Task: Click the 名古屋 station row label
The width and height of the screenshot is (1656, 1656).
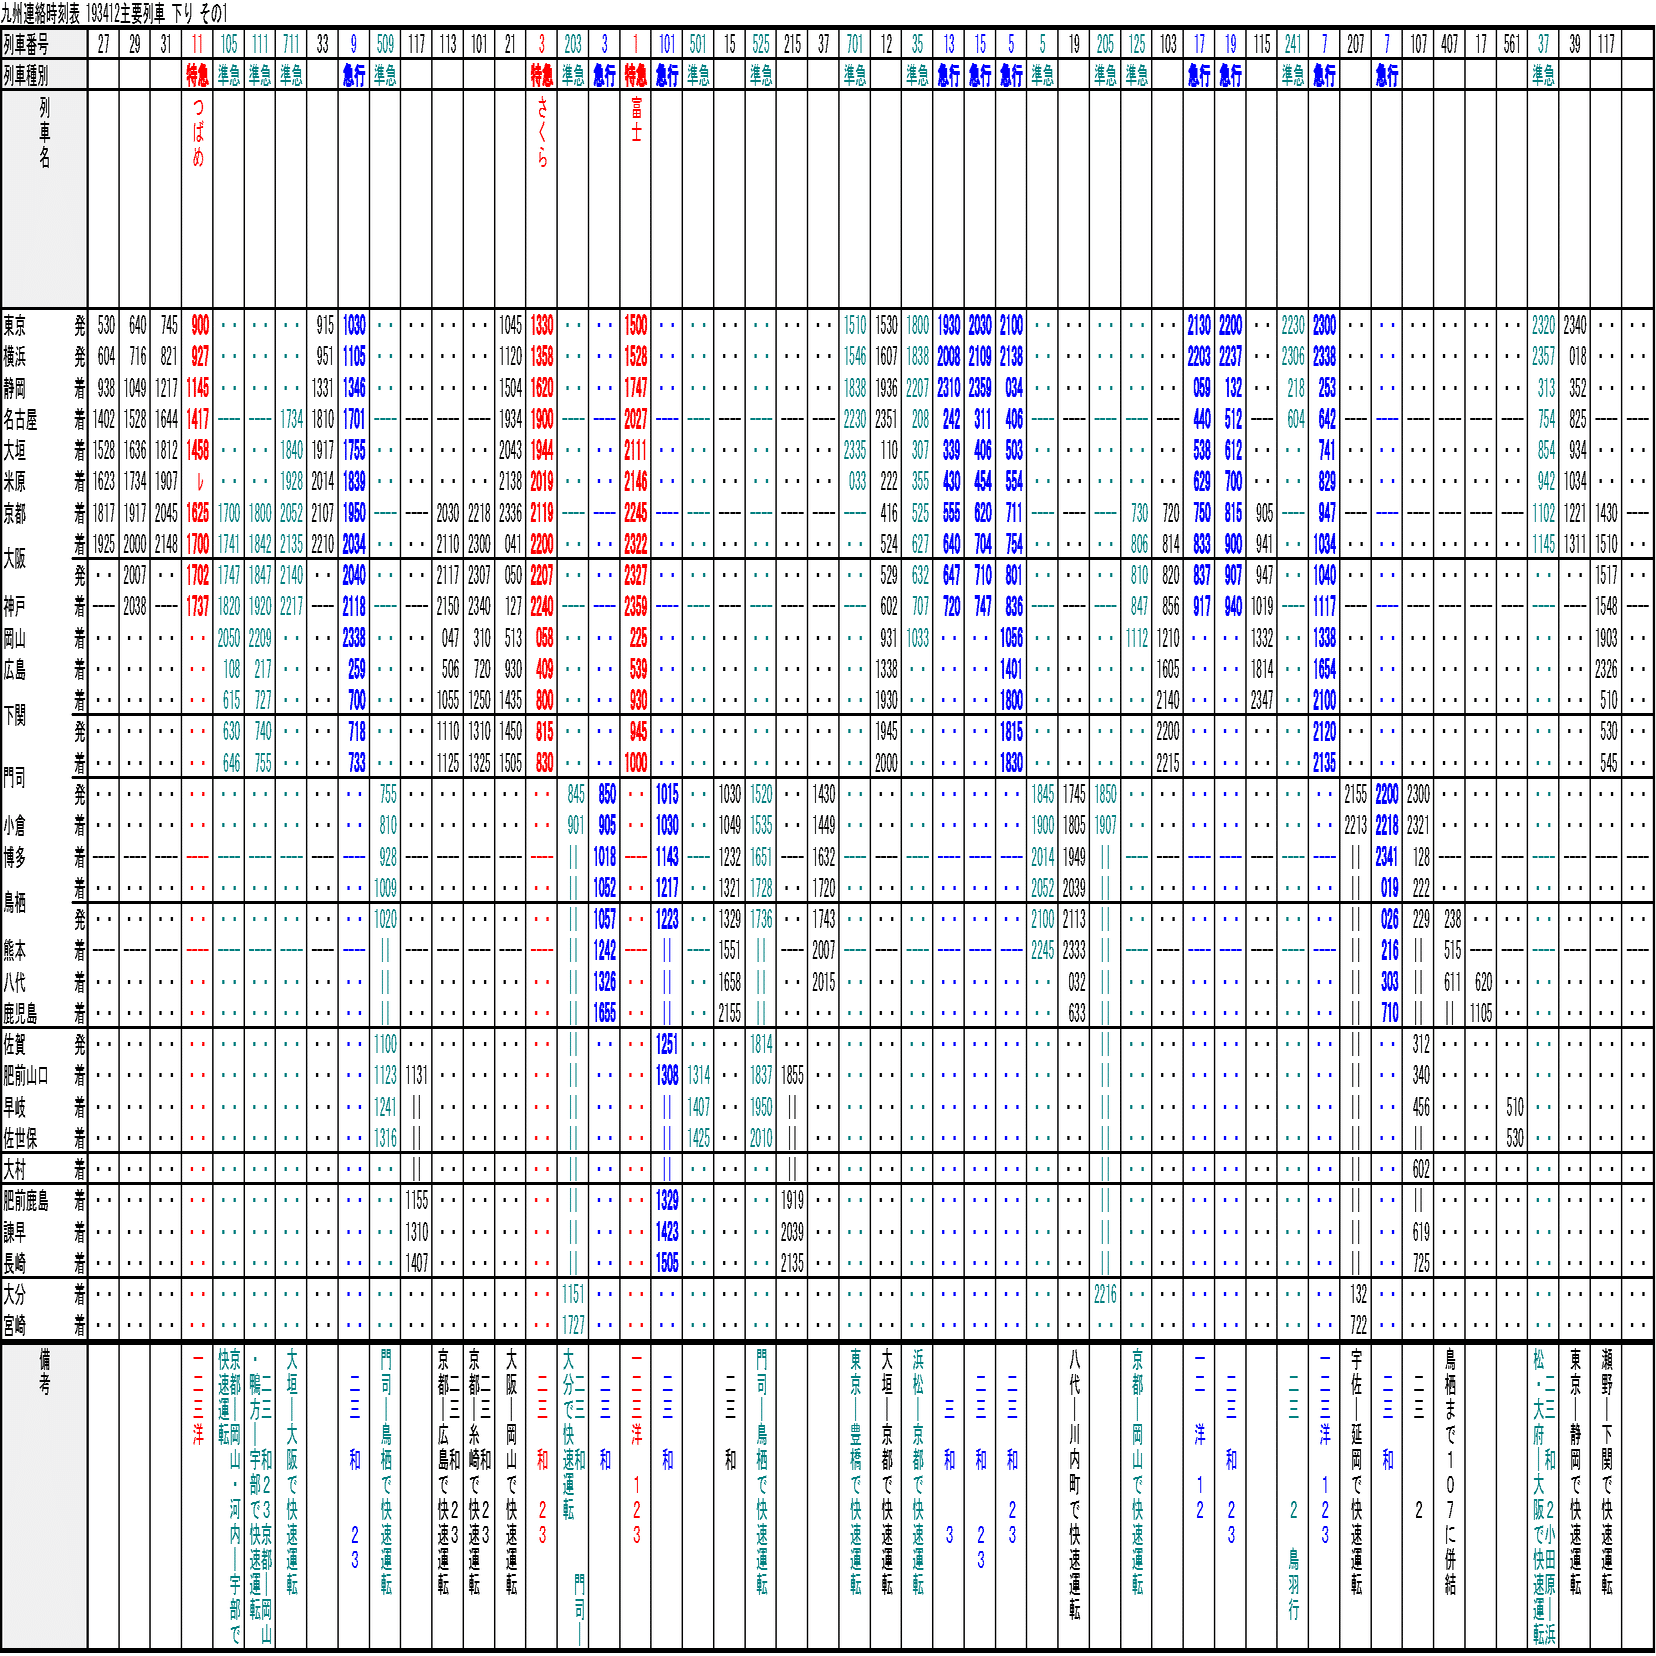Action: tap(20, 420)
